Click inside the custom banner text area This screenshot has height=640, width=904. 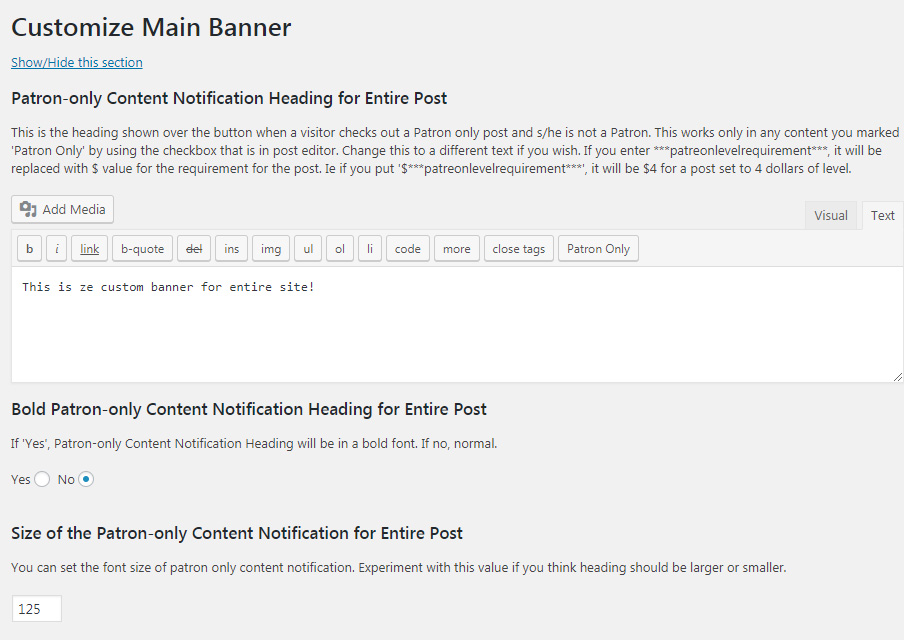coord(457,325)
